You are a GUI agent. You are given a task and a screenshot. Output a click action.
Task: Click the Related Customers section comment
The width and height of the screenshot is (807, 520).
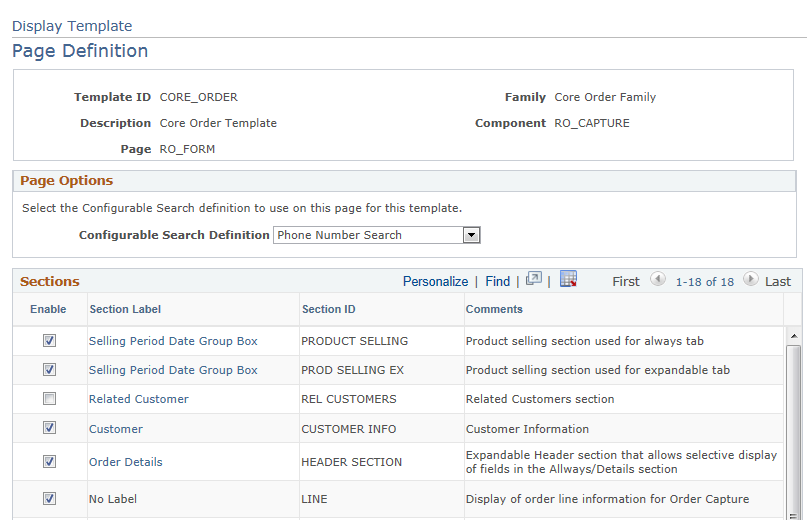pyautogui.click(x=540, y=399)
